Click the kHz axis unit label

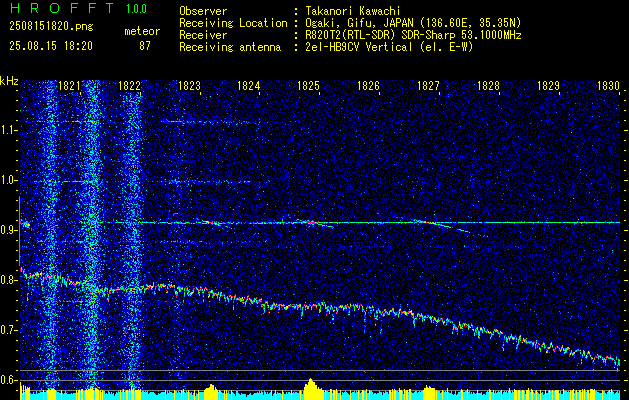pyautogui.click(x=9, y=81)
